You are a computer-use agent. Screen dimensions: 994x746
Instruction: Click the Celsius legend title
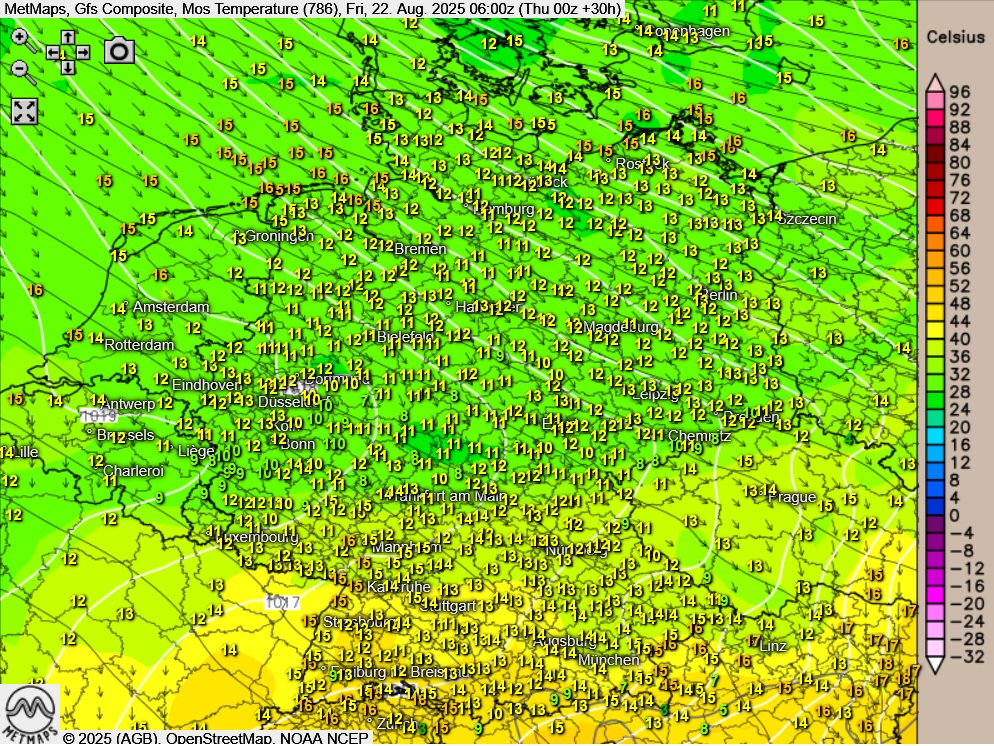click(x=955, y=37)
